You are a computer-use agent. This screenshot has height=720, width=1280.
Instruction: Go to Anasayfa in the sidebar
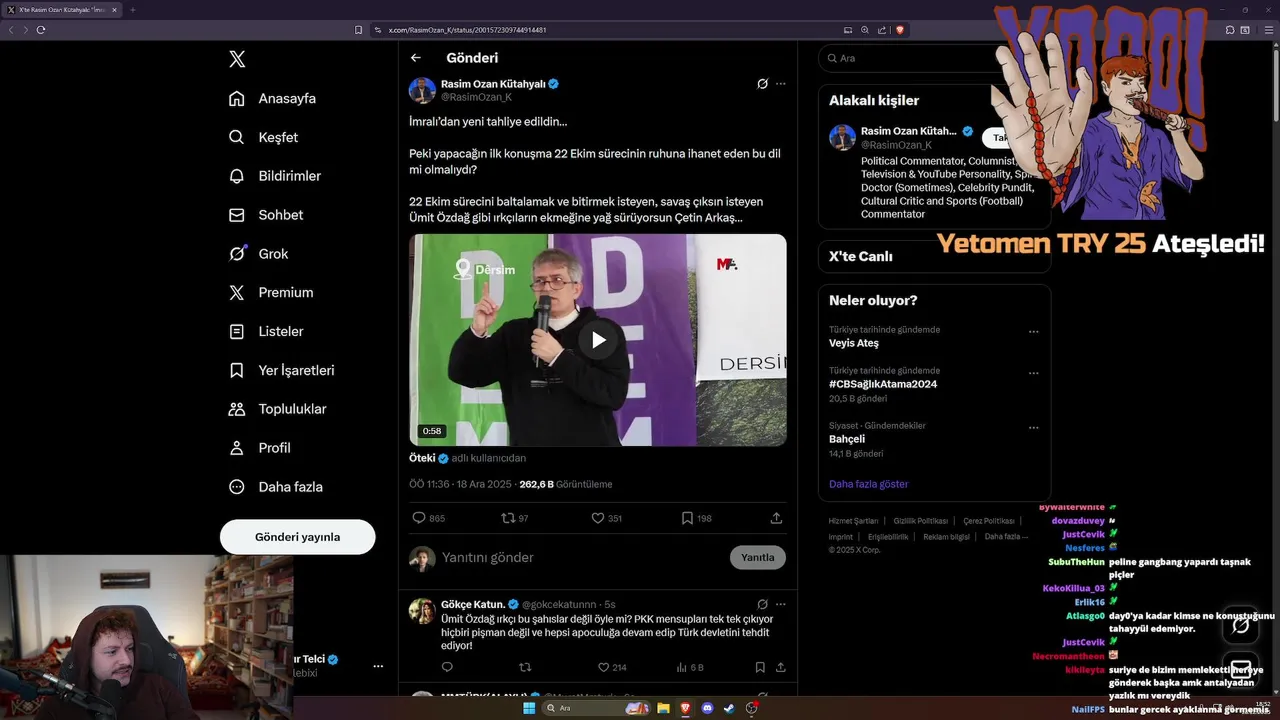tap(273, 98)
